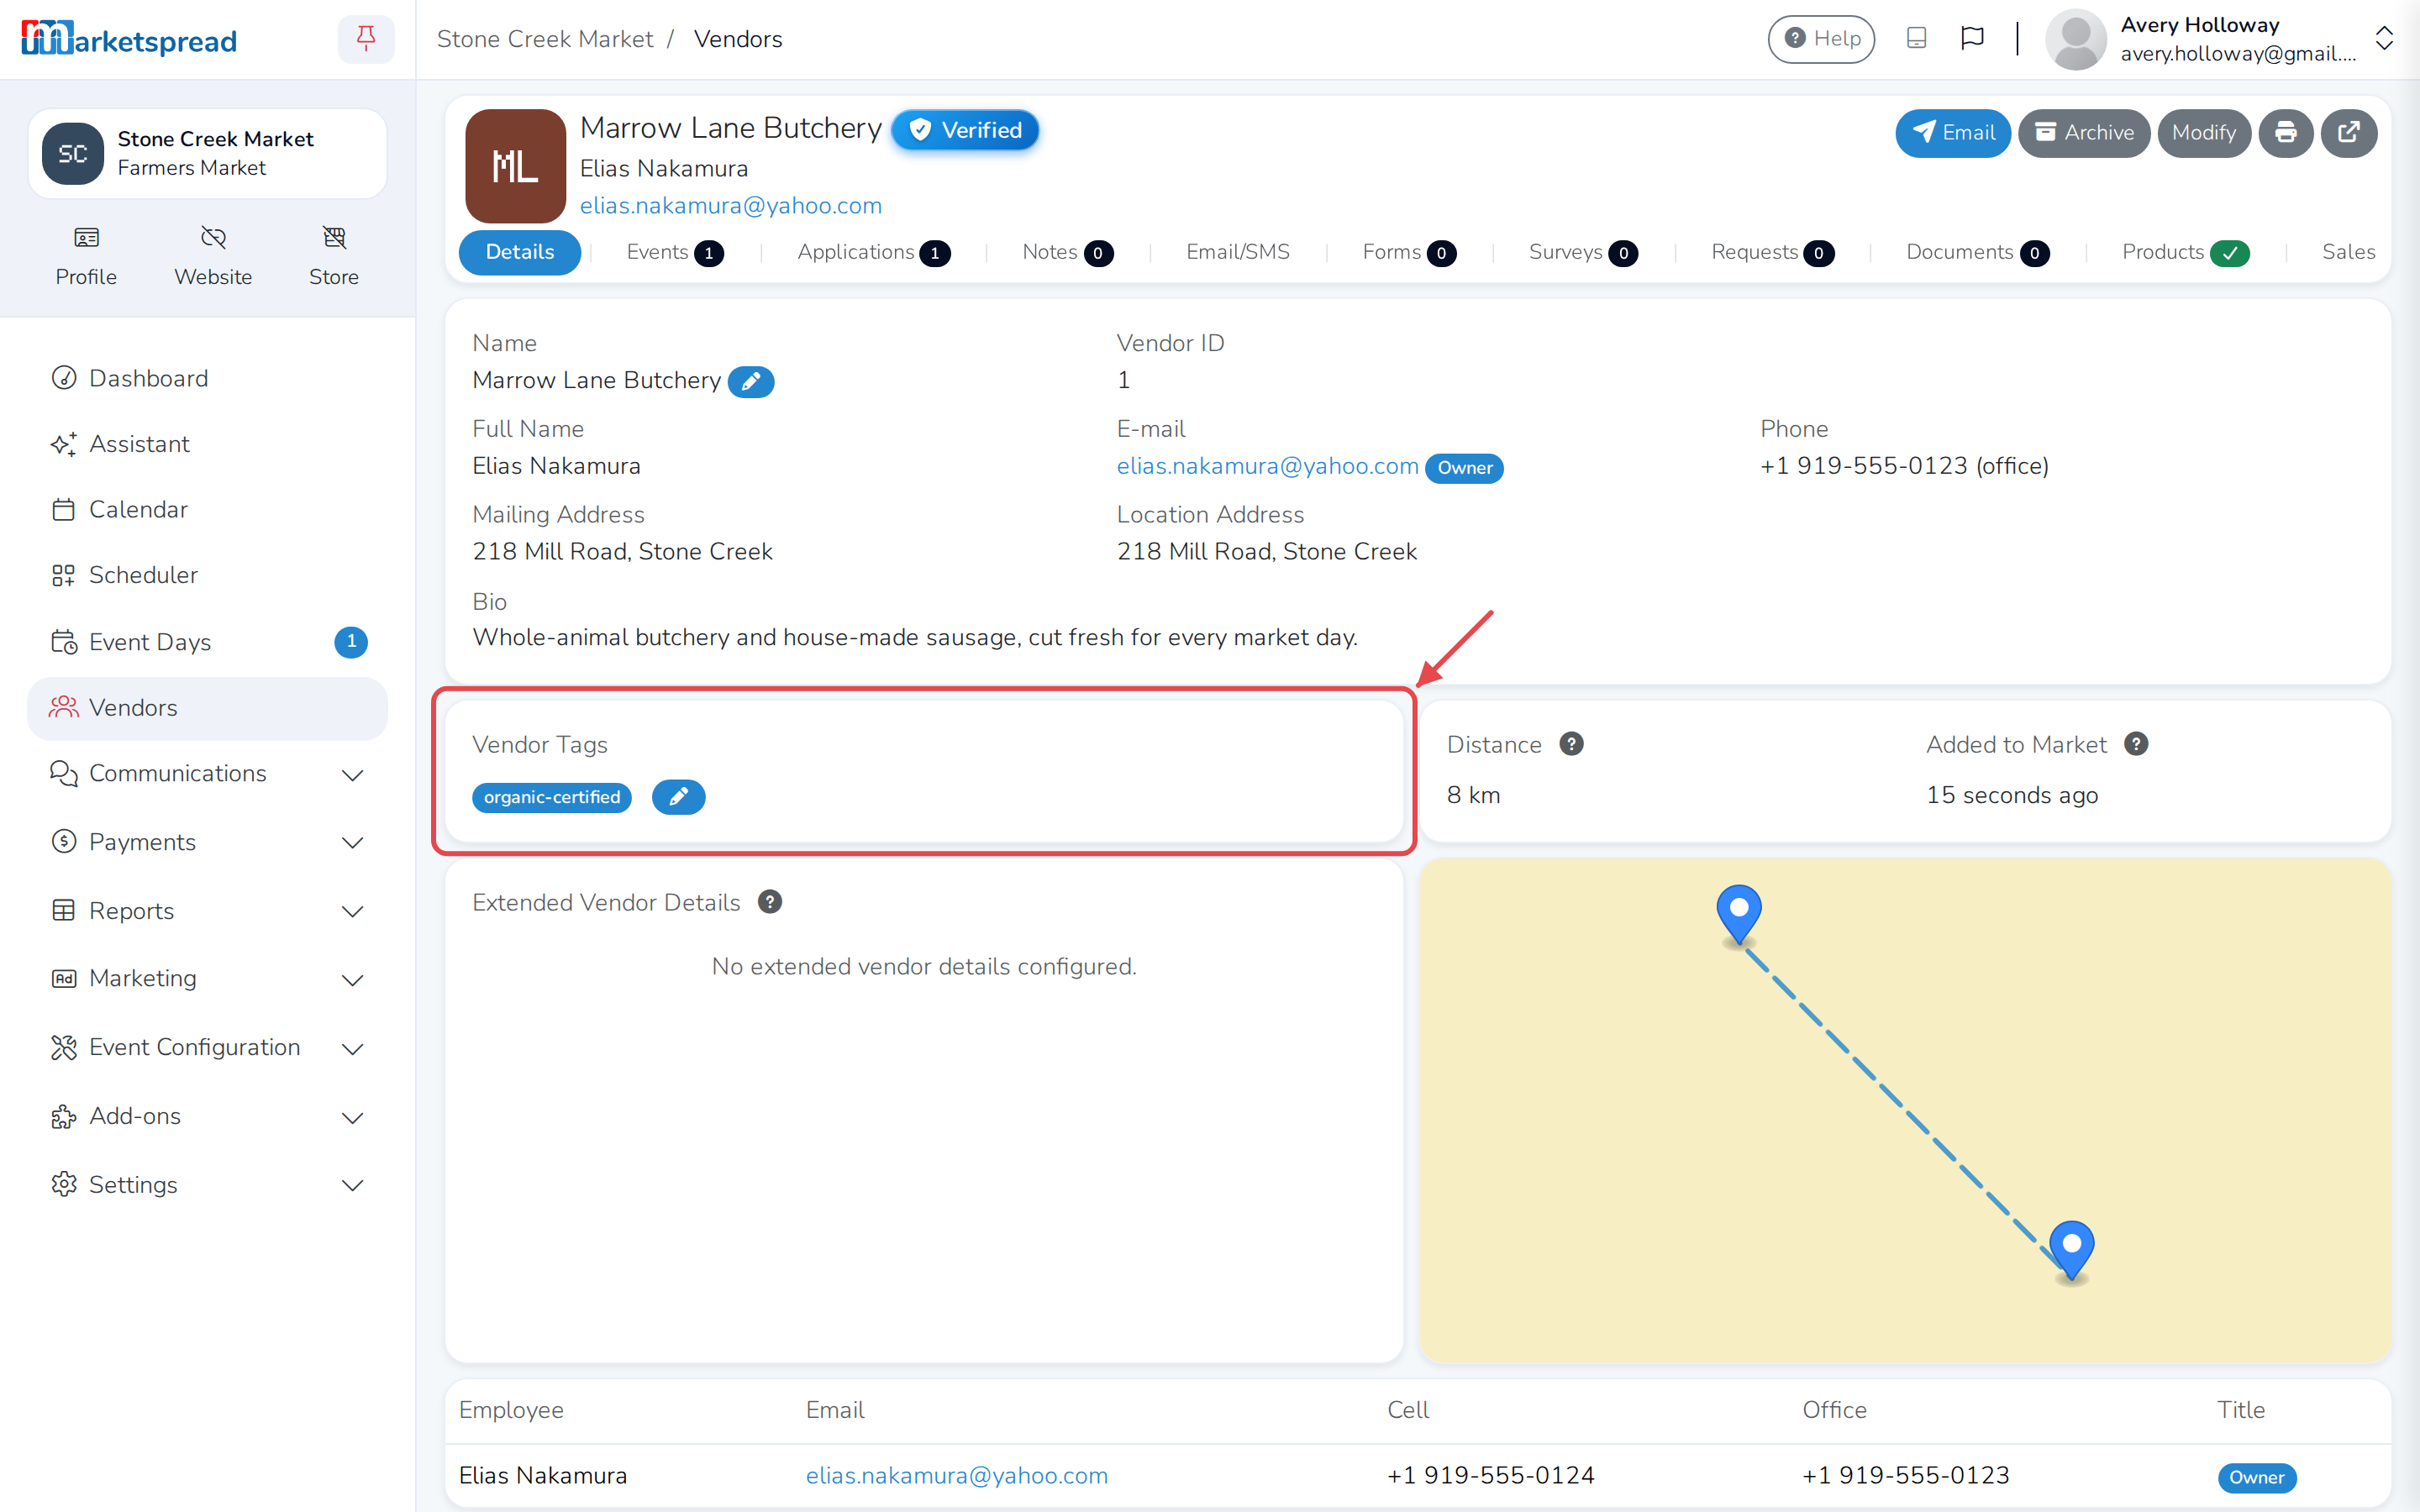Show Extended Vendor Details help icon
The height and width of the screenshot is (1512, 2420).
[769, 902]
